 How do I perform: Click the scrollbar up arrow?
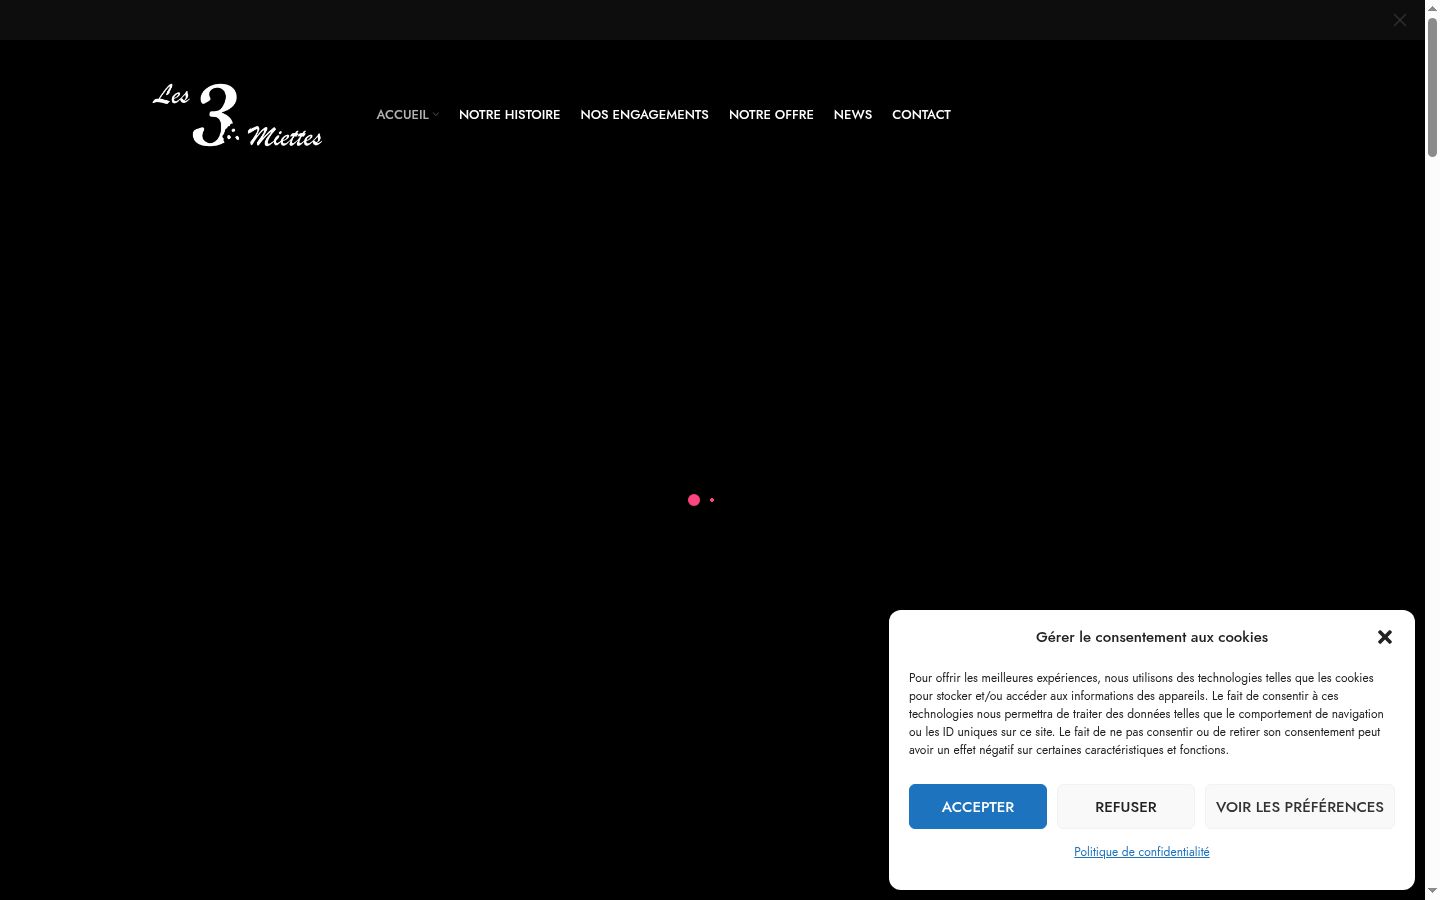click(1432, 7)
